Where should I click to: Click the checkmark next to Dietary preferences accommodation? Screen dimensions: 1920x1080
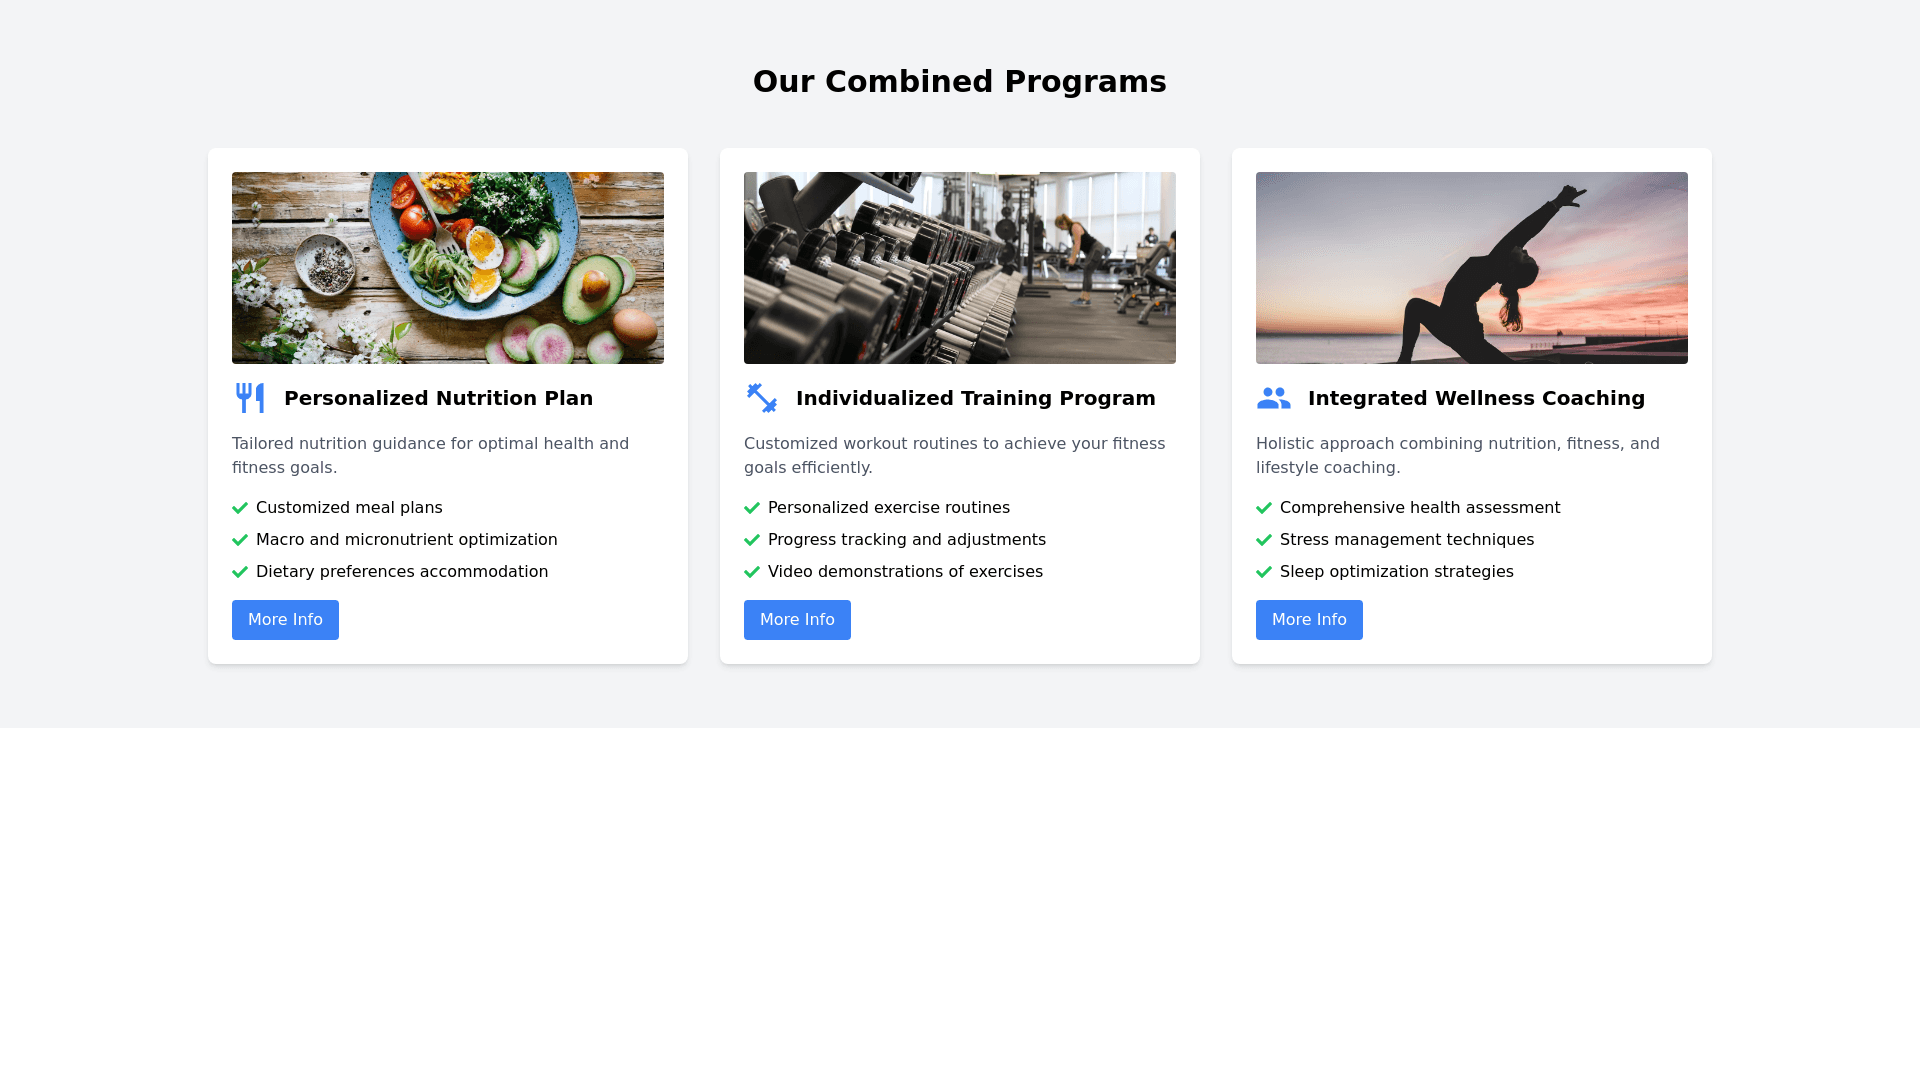pyautogui.click(x=240, y=572)
